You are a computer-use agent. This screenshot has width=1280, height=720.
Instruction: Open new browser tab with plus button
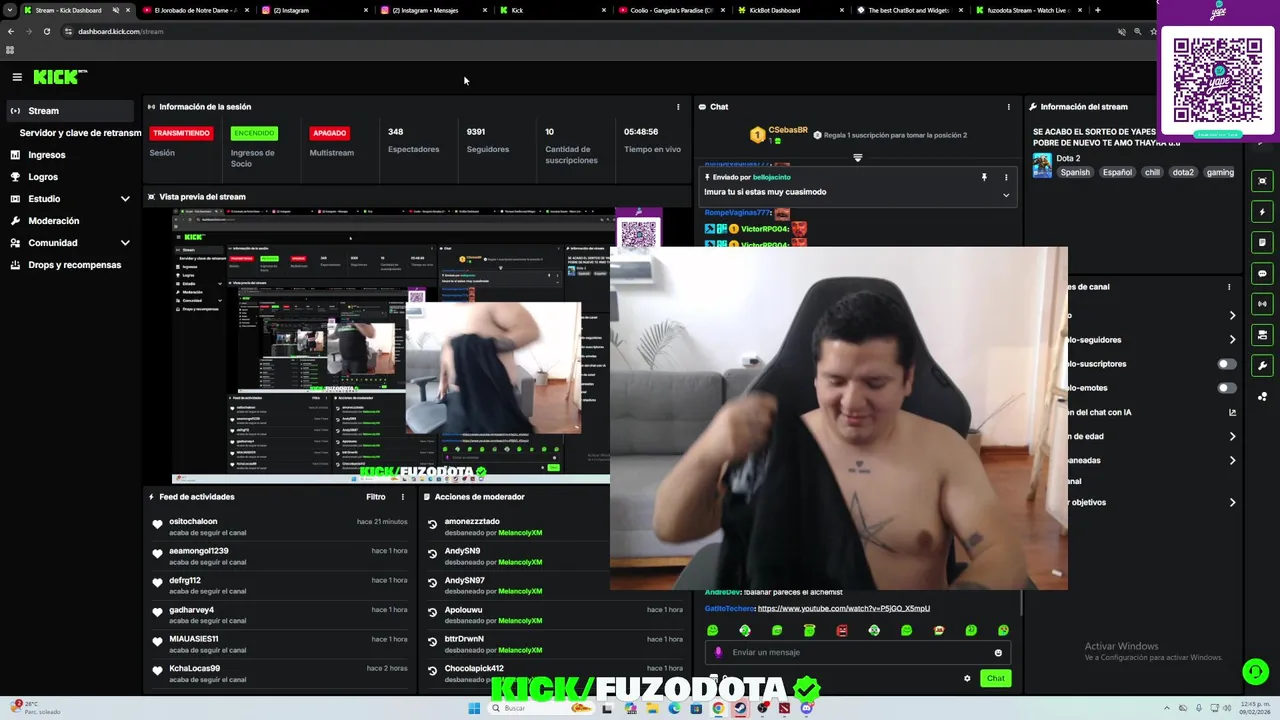tap(1098, 10)
